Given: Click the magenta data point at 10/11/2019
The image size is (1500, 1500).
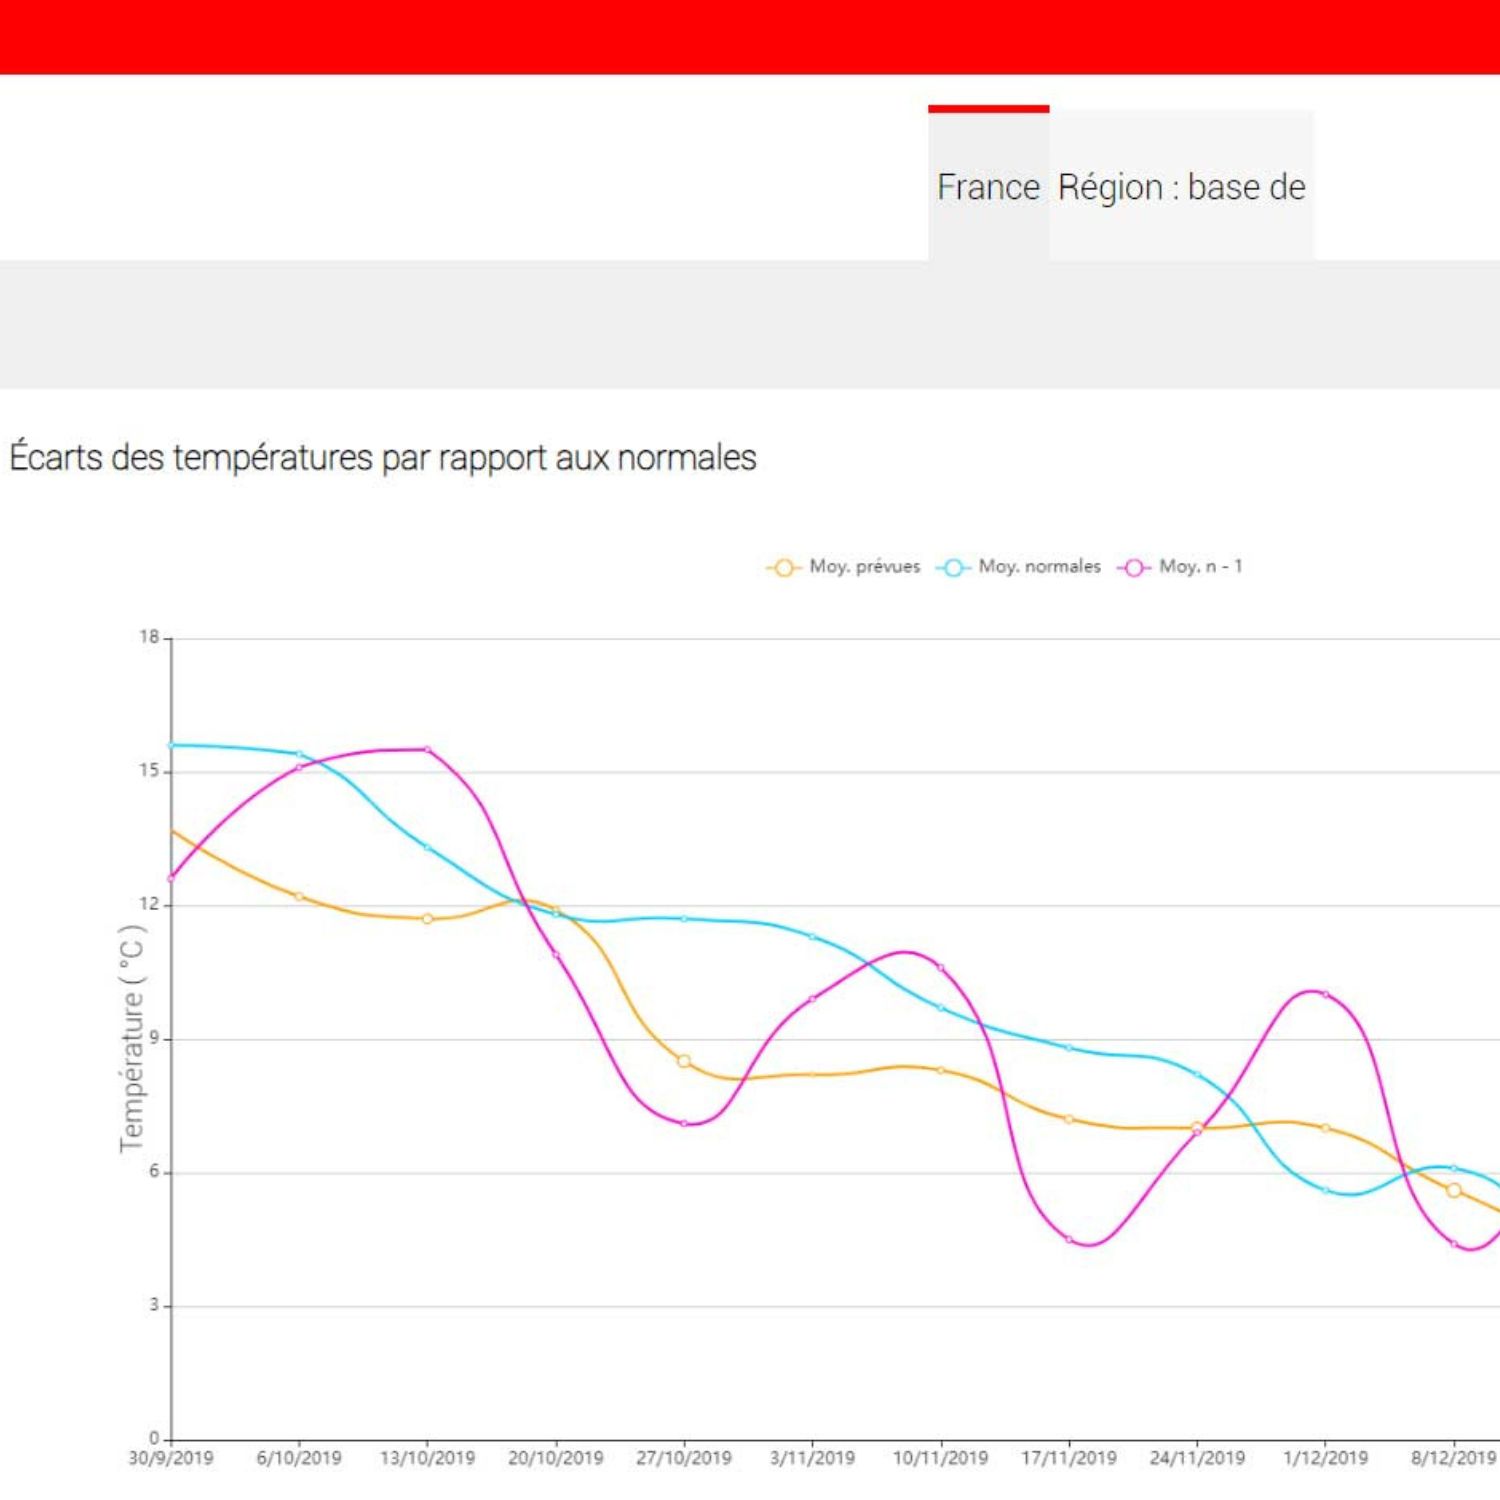Looking at the screenshot, I should [941, 967].
